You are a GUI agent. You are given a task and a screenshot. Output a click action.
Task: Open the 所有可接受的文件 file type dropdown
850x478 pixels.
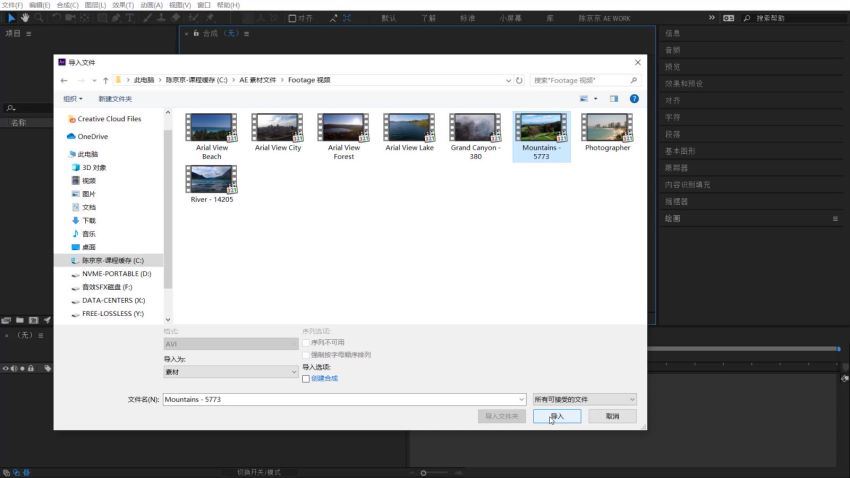584,399
